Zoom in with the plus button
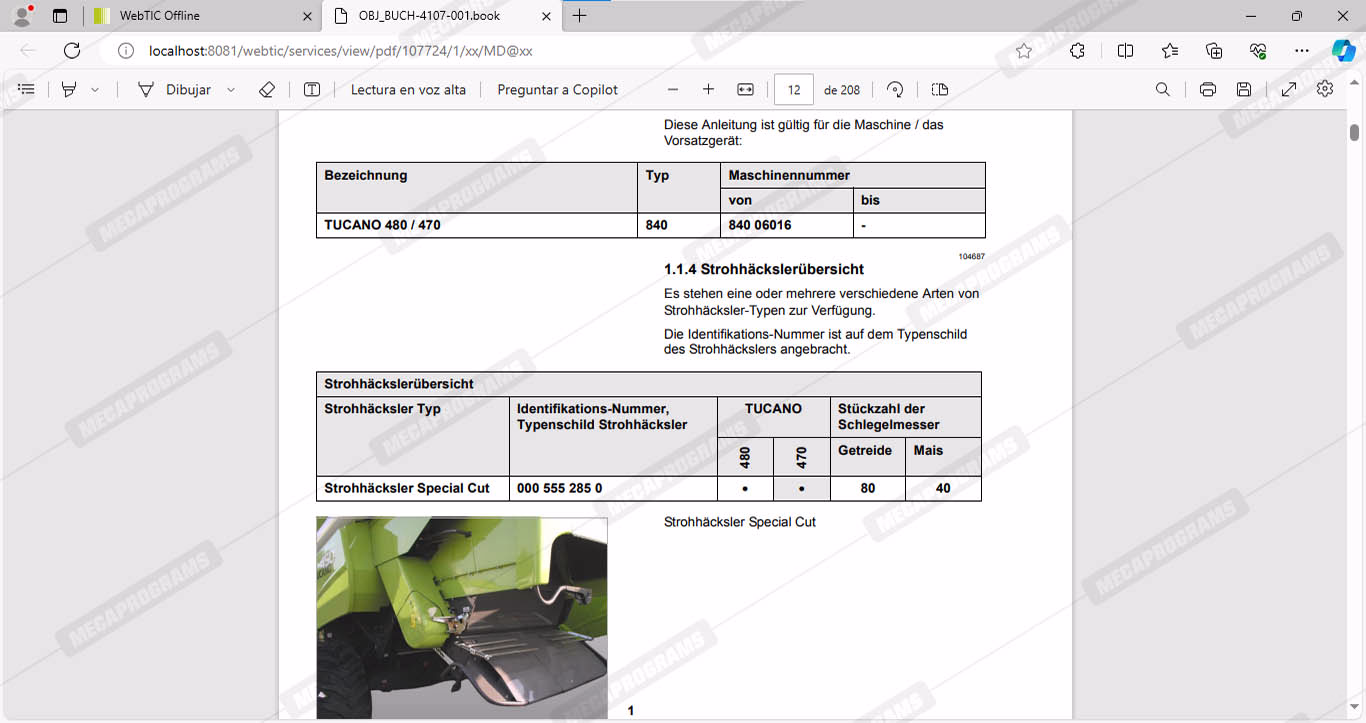The image size is (1366, 723). 708,89
